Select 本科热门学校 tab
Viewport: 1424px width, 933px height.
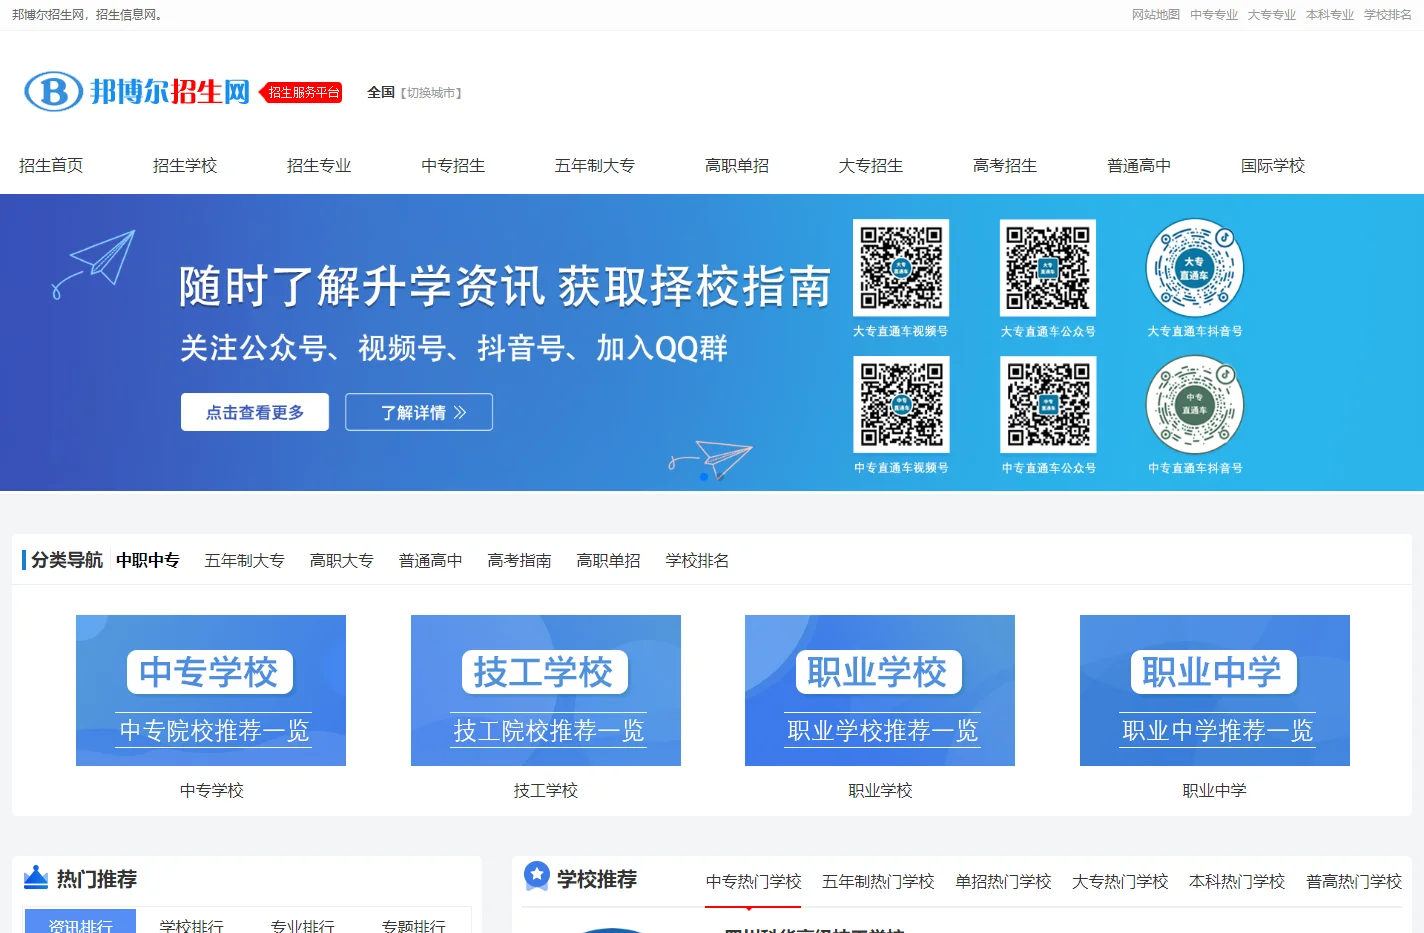click(x=1237, y=882)
